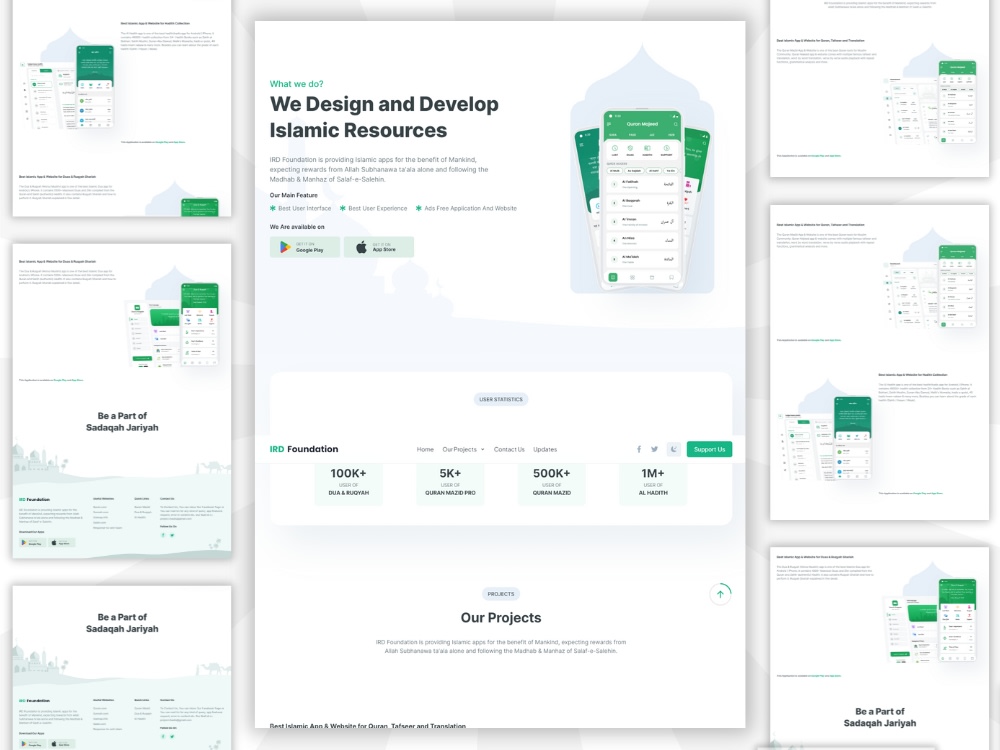Select the Al 'Imran surah row
This screenshot has width=1000, height=750.
click(642, 222)
